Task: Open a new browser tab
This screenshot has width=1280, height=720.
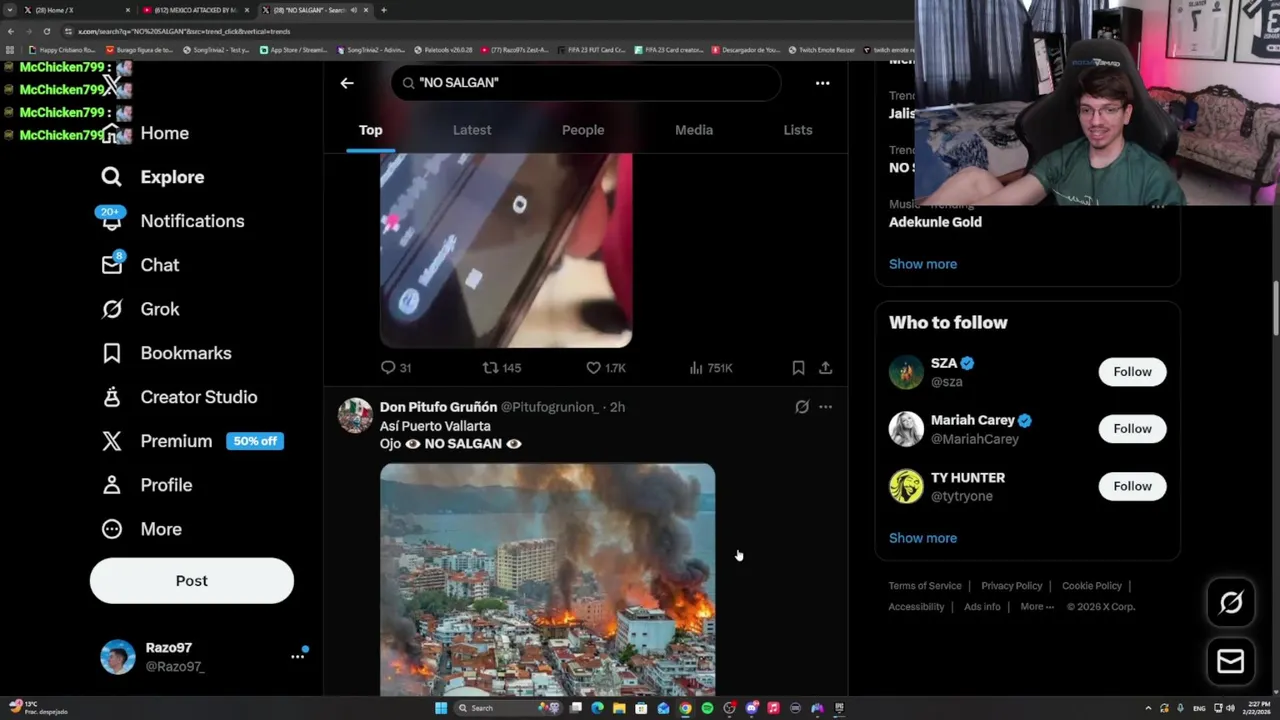Action: tap(384, 10)
